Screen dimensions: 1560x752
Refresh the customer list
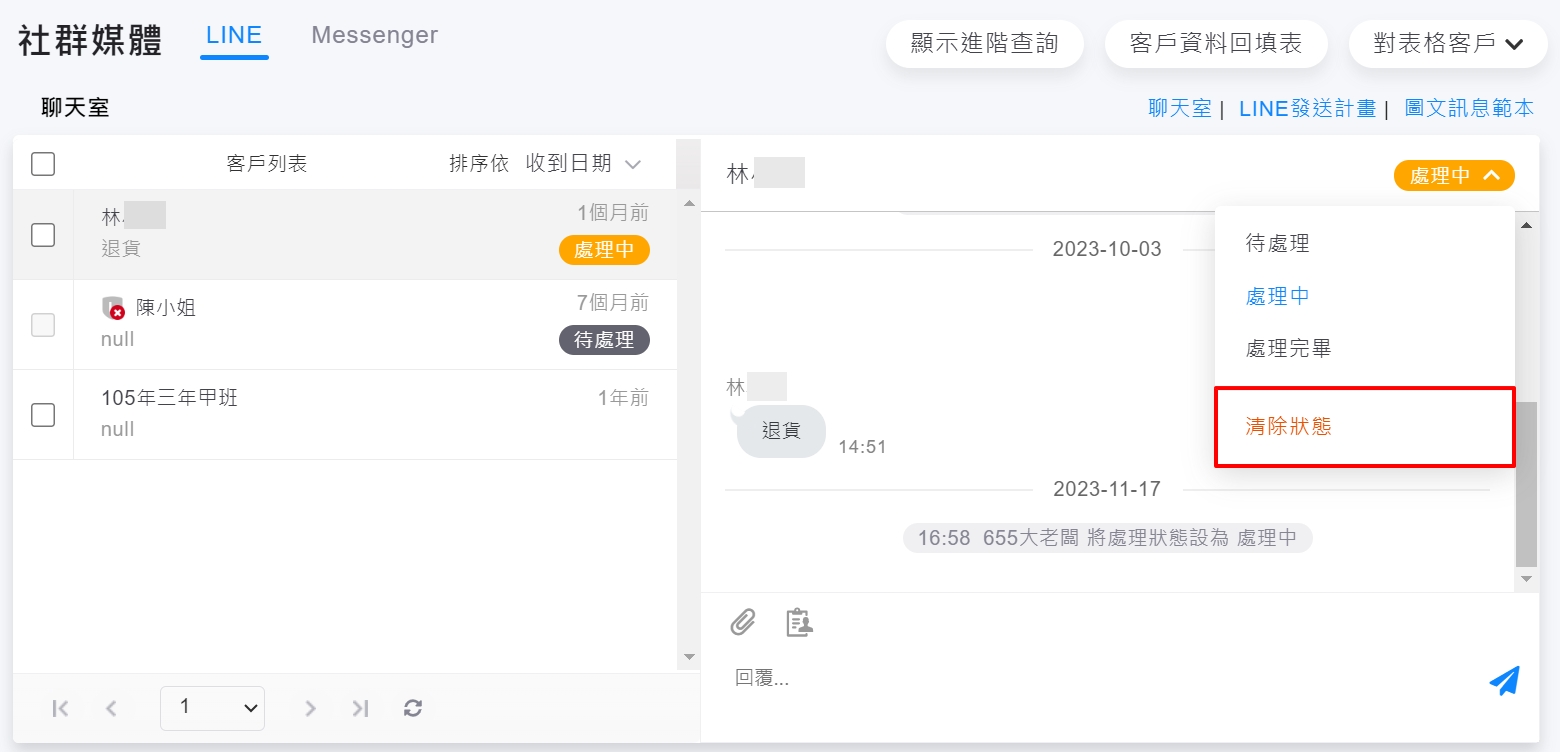pyautogui.click(x=413, y=708)
